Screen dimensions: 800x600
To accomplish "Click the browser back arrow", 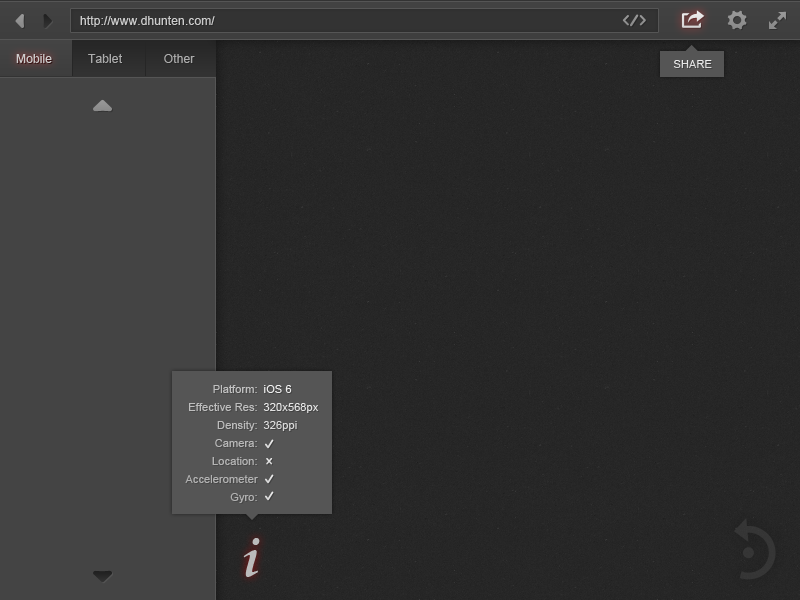I will (x=20, y=21).
